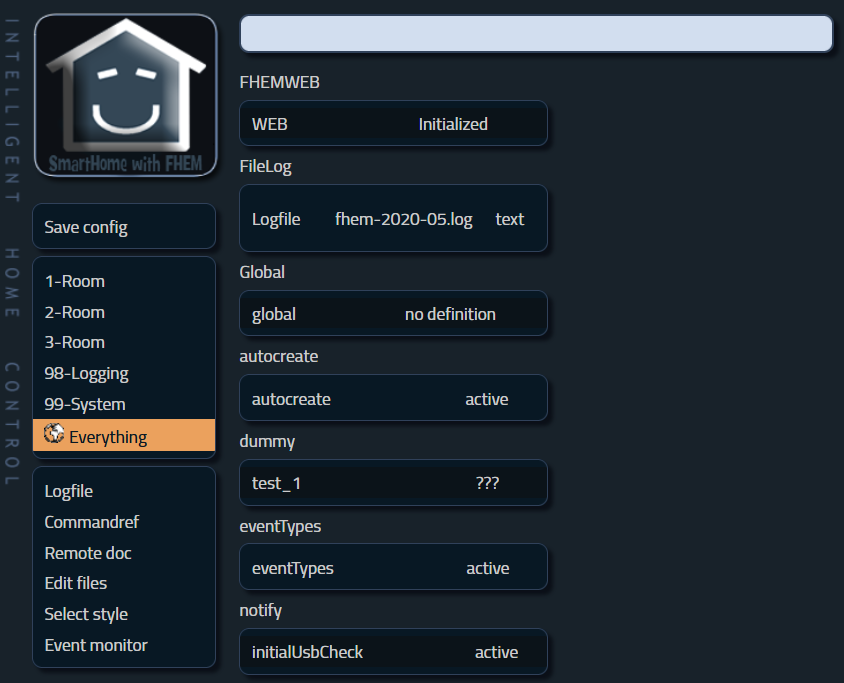Screen dimensions: 844x683
Task: Open the 1-Room room
Action: coord(75,281)
